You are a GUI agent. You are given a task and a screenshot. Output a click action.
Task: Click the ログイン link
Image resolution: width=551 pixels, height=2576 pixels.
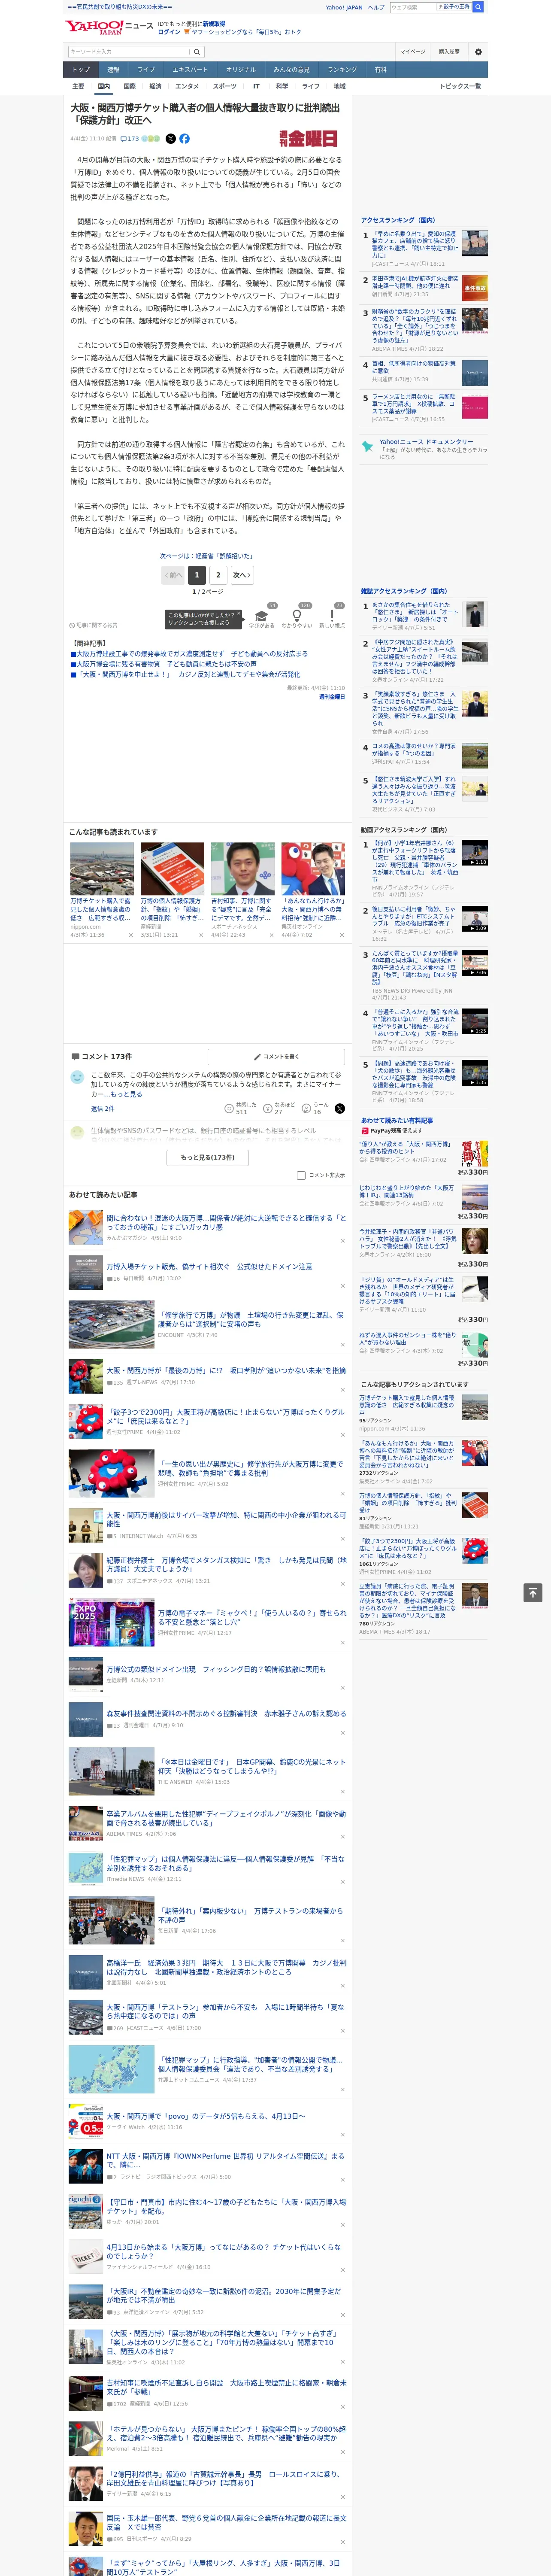[x=169, y=32]
